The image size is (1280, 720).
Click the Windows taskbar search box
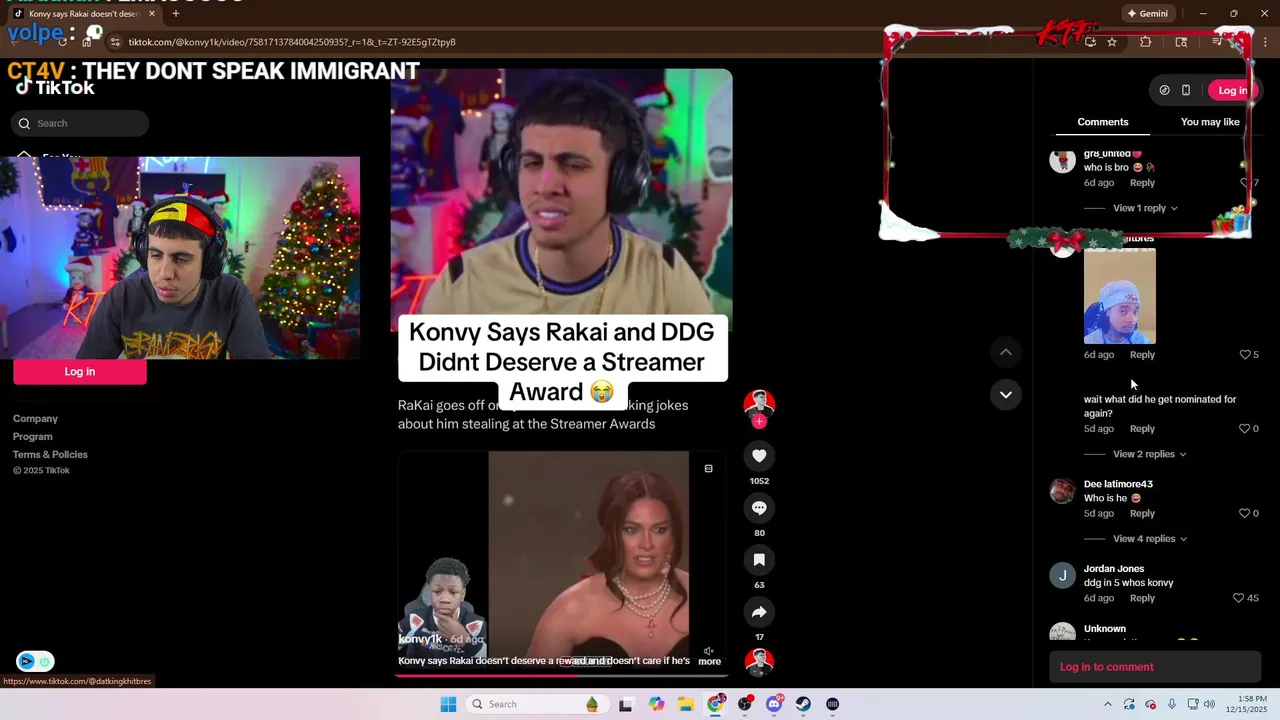point(537,704)
